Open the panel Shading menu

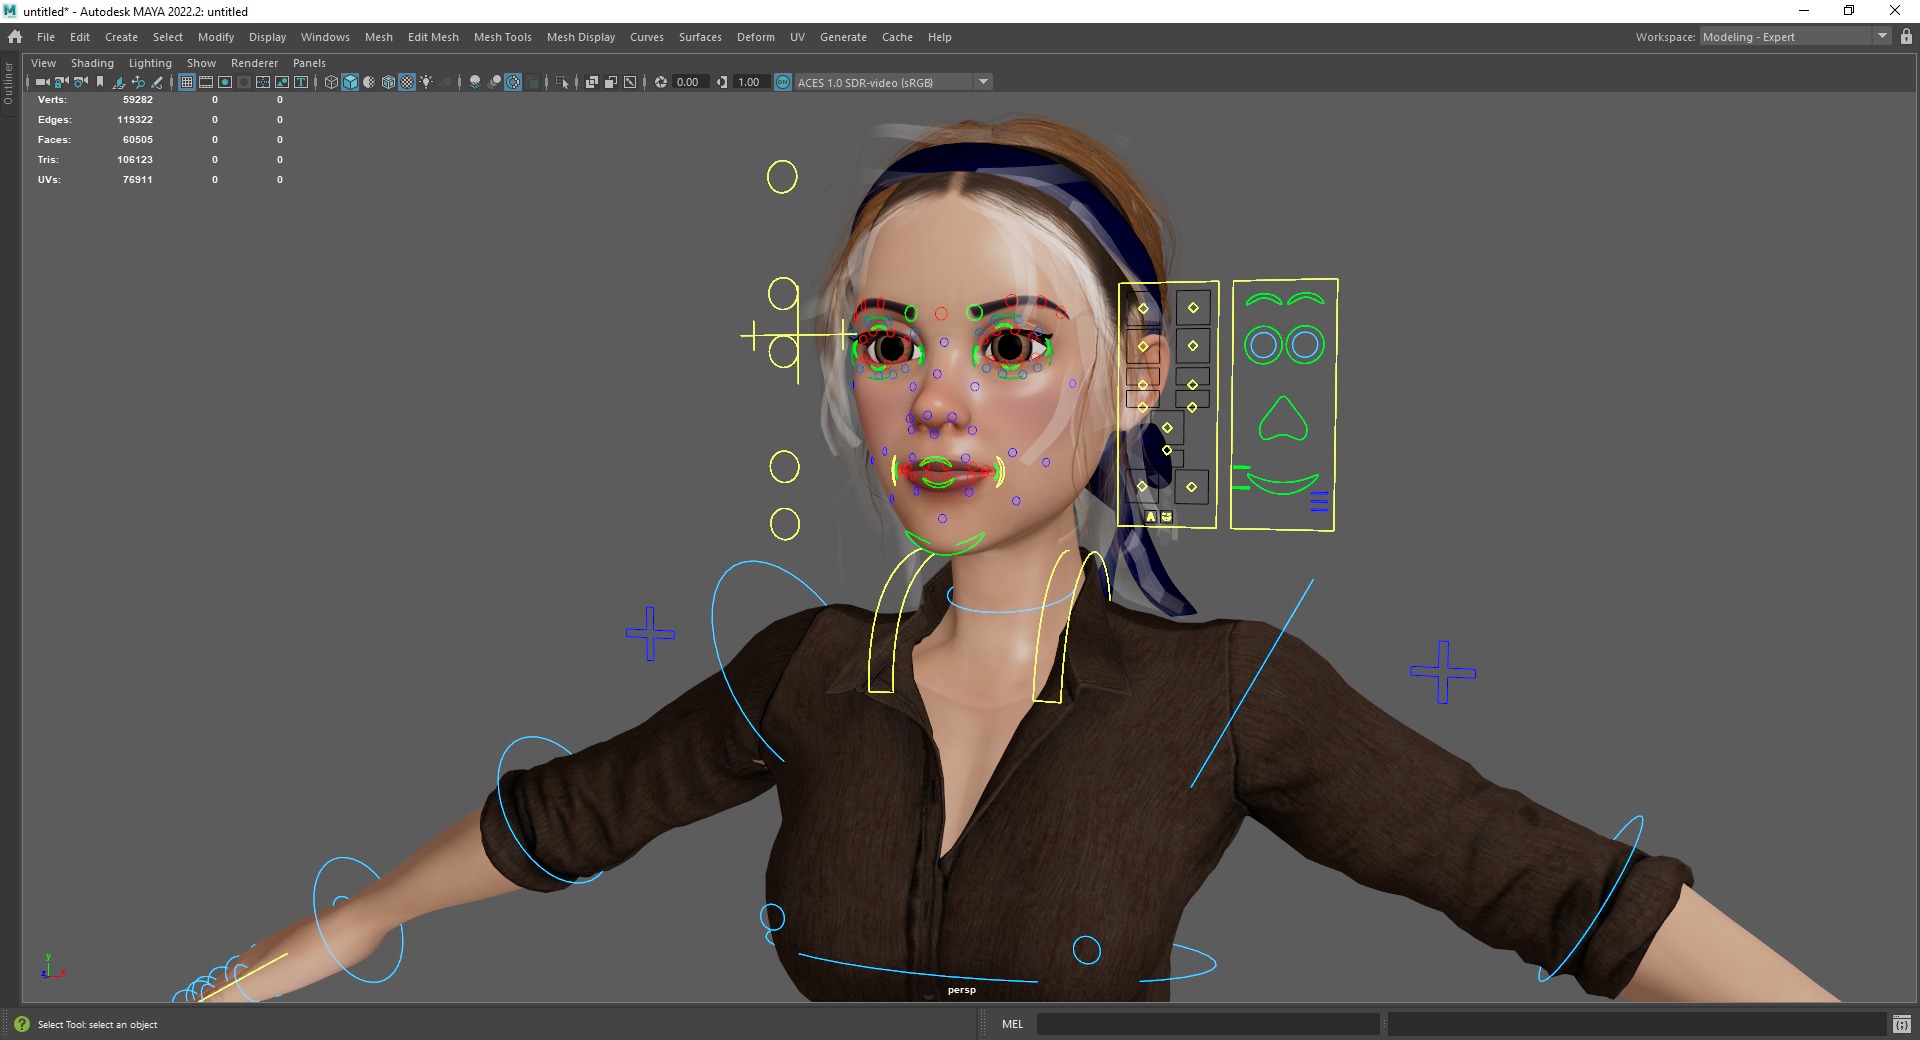click(92, 63)
